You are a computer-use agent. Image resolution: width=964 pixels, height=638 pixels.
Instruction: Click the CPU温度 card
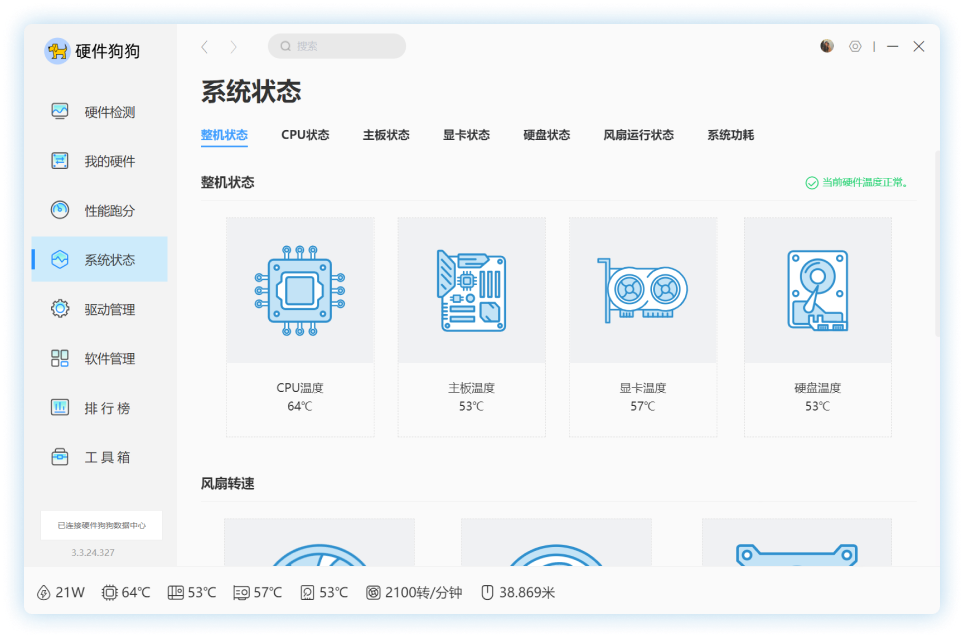[300, 327]
